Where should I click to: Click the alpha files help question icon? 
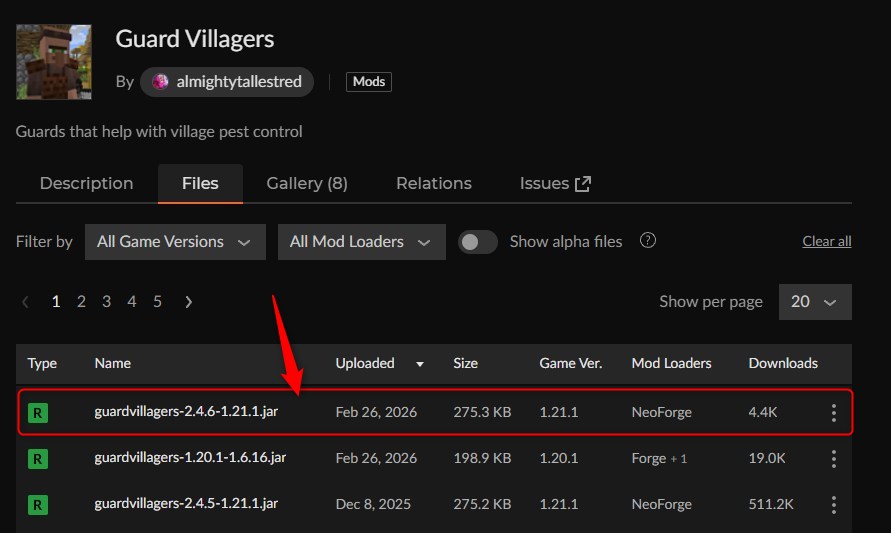648,241
